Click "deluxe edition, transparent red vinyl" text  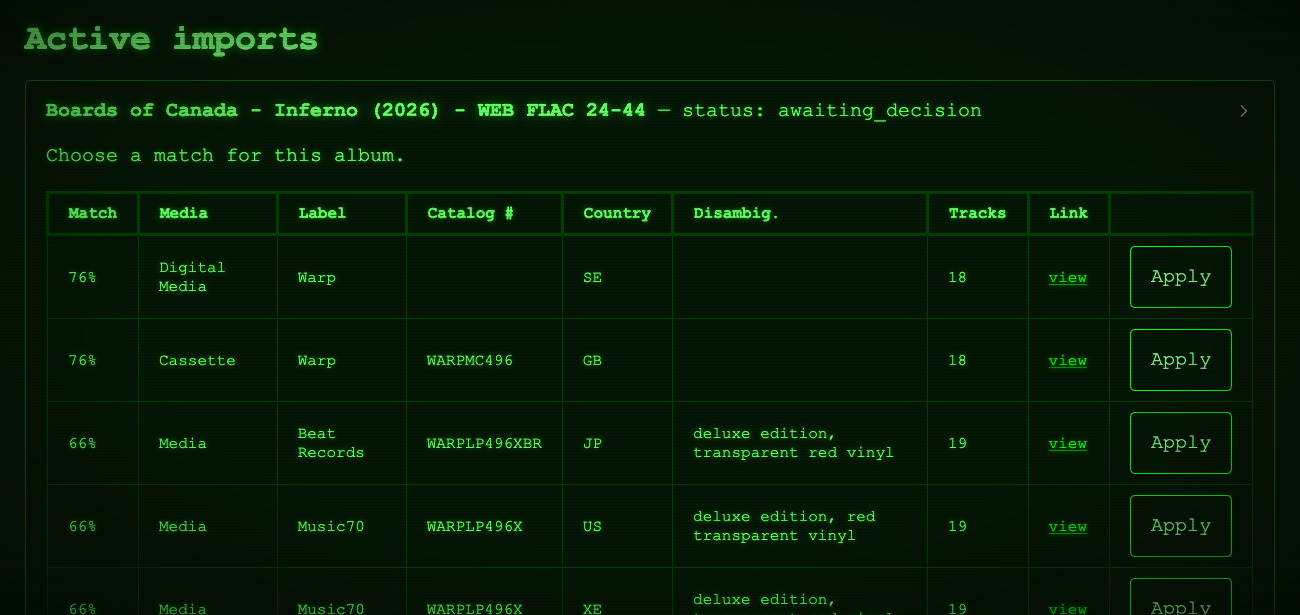click(793, 443)
